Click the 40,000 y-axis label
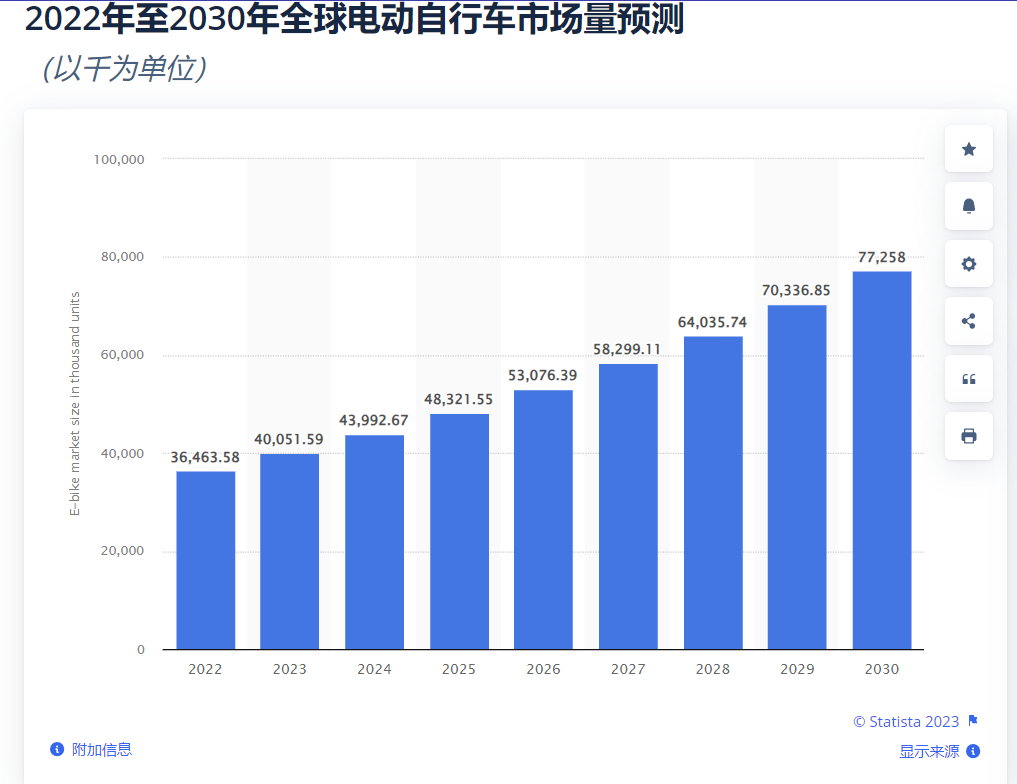1017x784 pixels. click(122, 454)
